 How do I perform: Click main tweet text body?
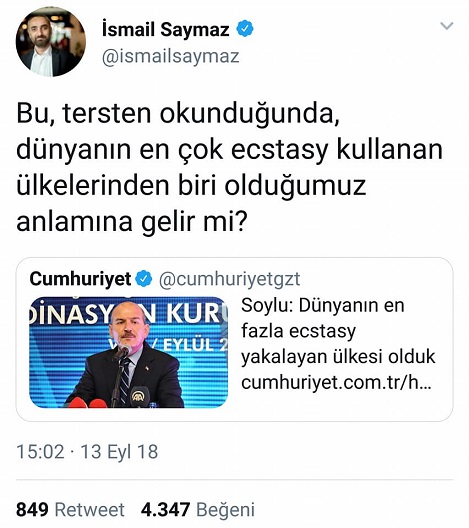pyautogui.click(x=229, y=168)
